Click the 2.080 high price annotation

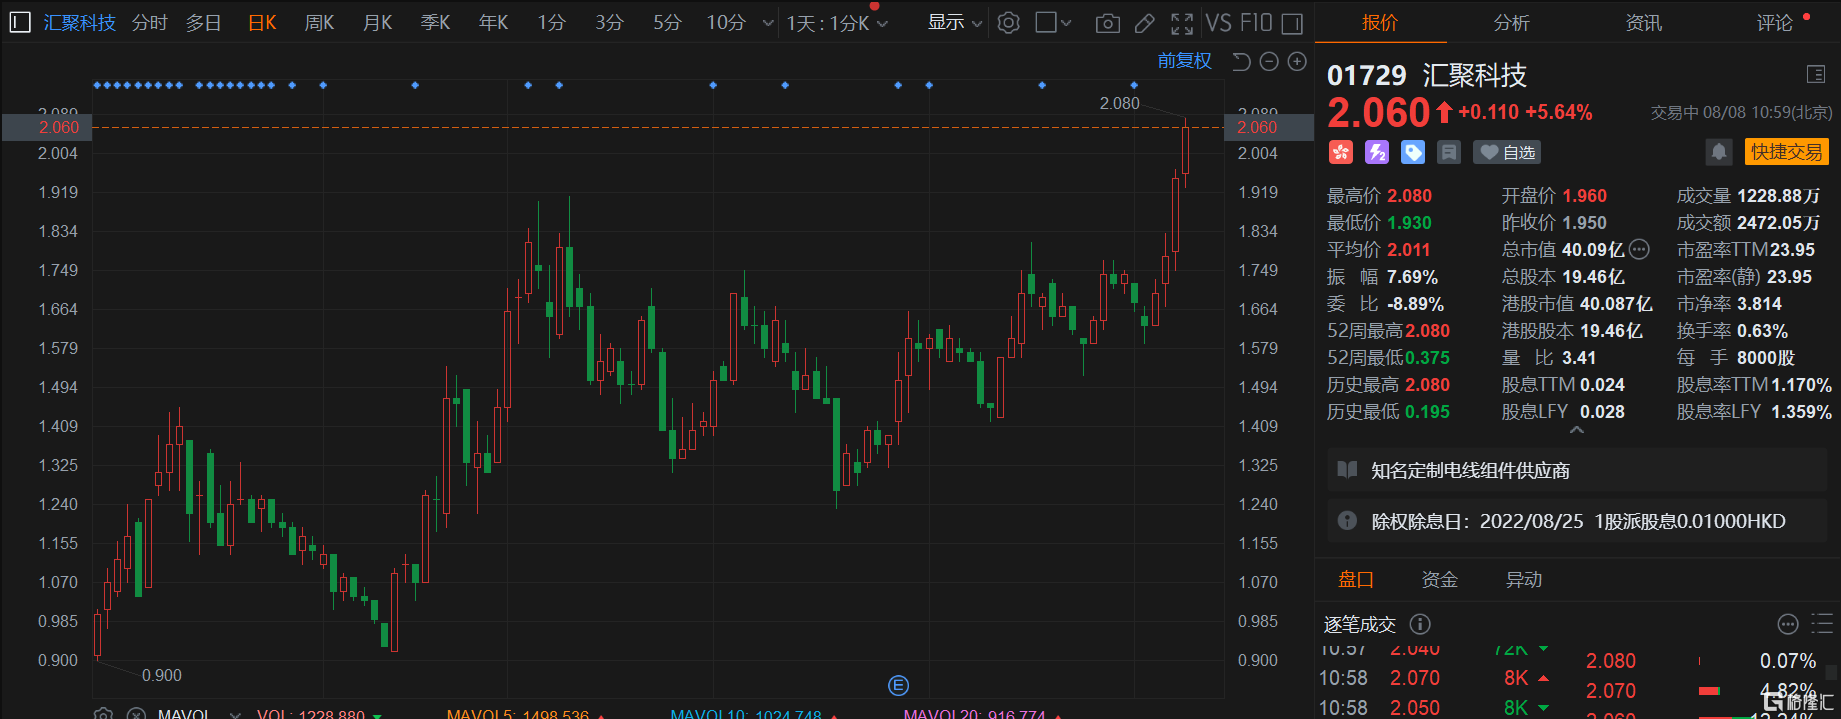pyautogui.click(x=1119, y=103)
